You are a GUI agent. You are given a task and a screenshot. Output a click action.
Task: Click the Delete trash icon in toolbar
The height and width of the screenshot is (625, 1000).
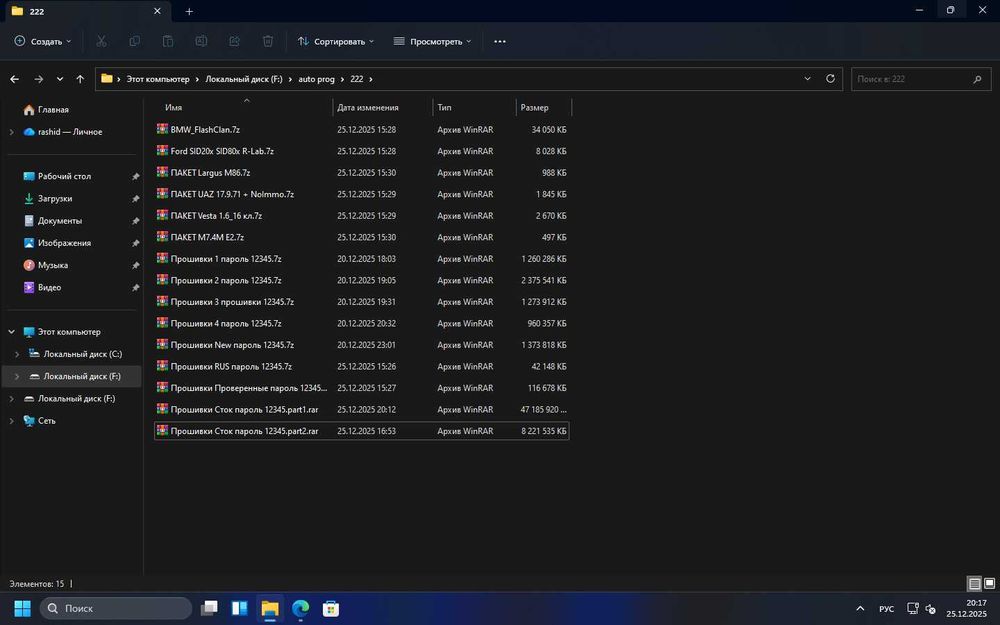(268, 41)
